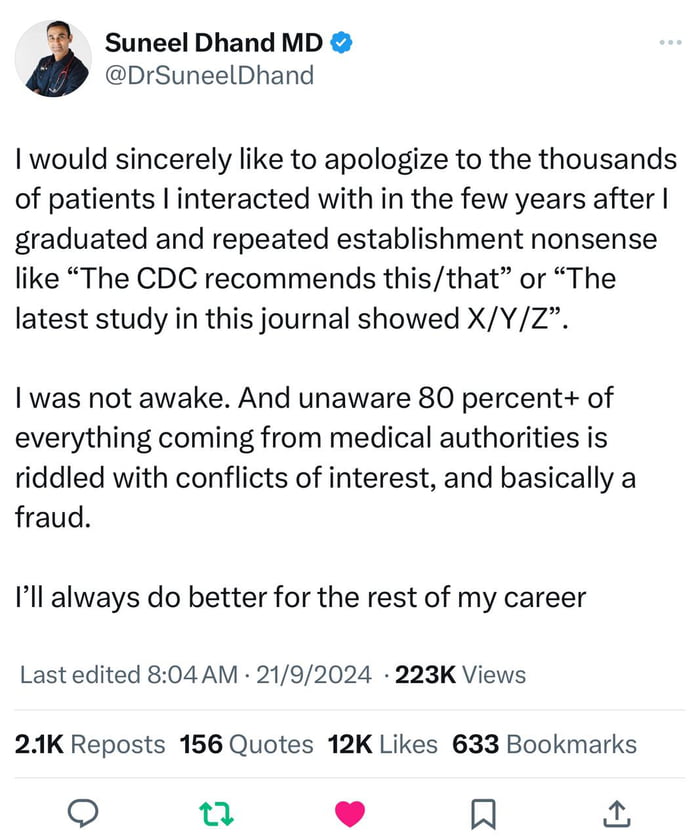The height and width of the screenshot is (840, 700).
Task: Visit the @DrSuneelDhand handle link
Action: coord(208,76)
